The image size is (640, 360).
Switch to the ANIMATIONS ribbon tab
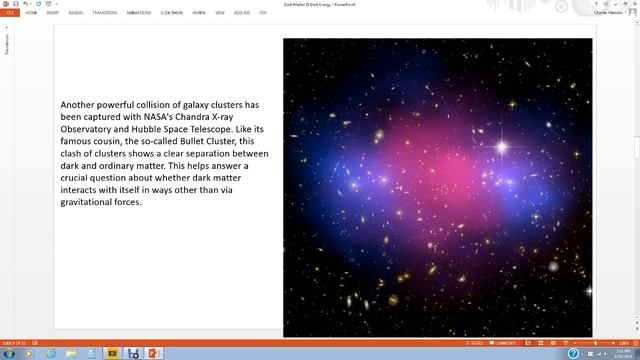(139, 13)
